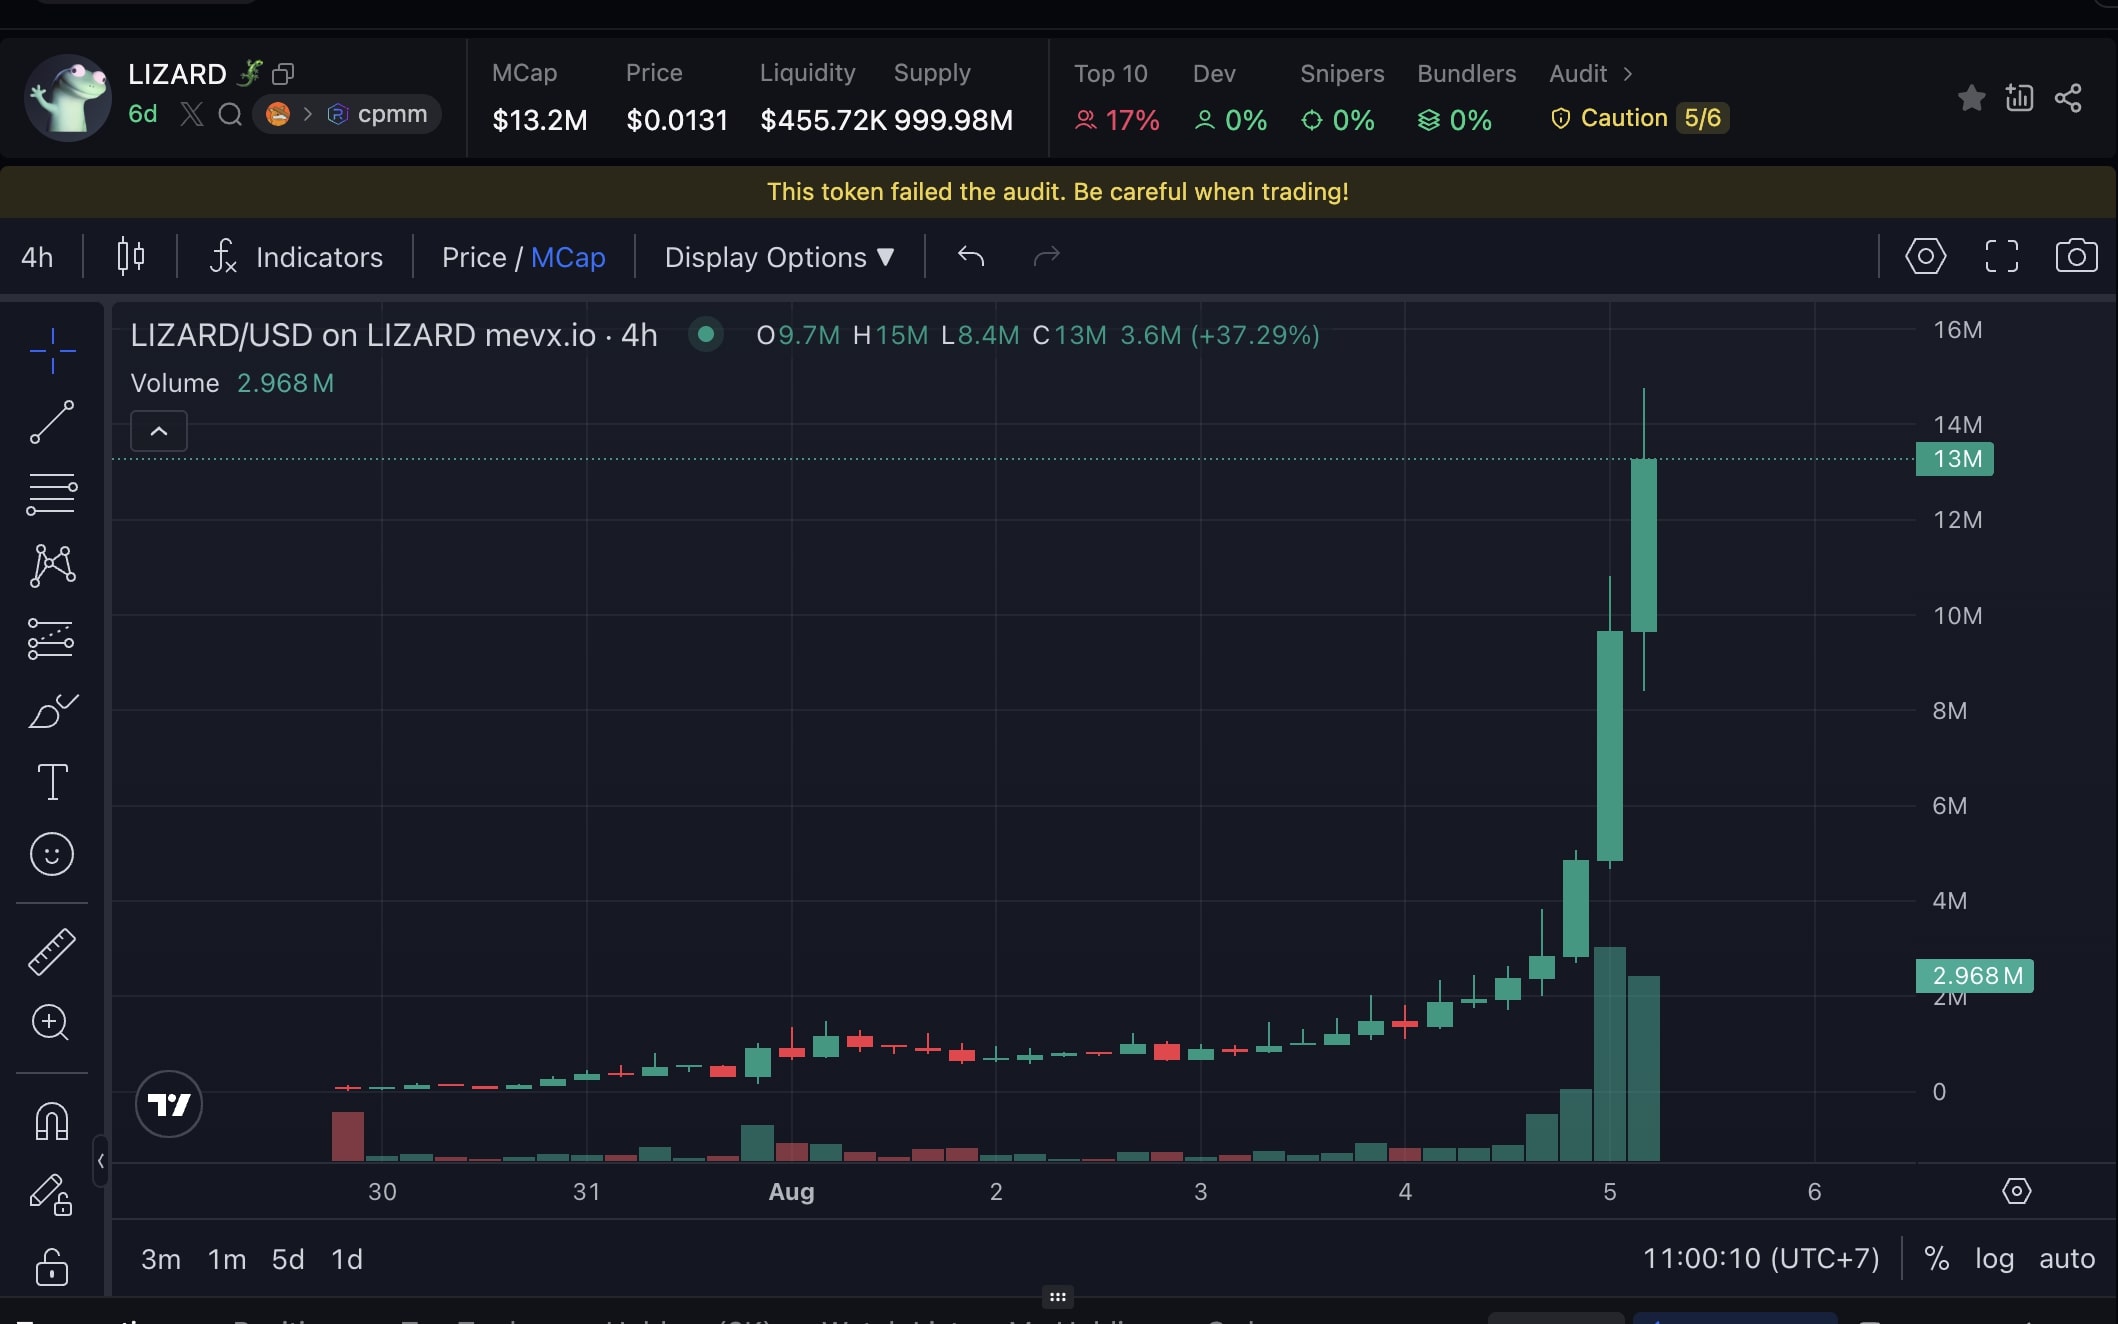Toggle magnet mode for drawings
Image resolution: width=2118 pixels, height=1324 pixels.
point(52,1121)
